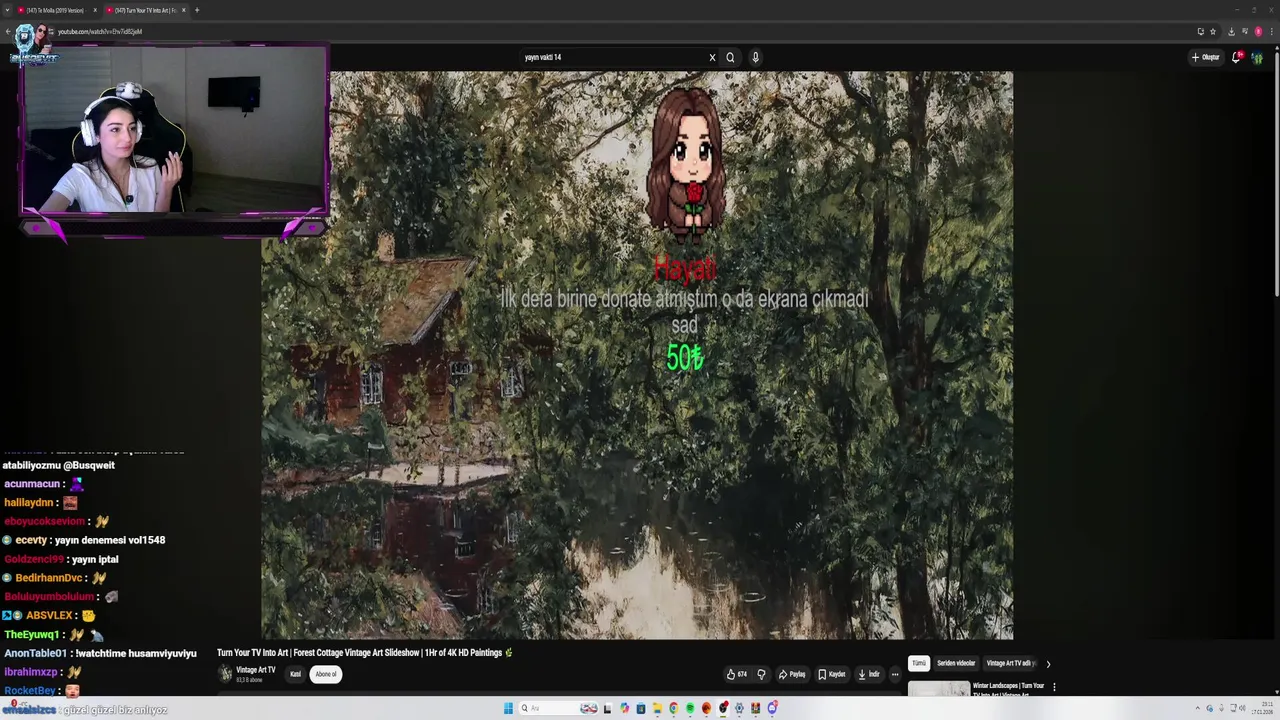
Task: Select the Vintage Art TV adlı filter chip
Action: [1011, 663]
